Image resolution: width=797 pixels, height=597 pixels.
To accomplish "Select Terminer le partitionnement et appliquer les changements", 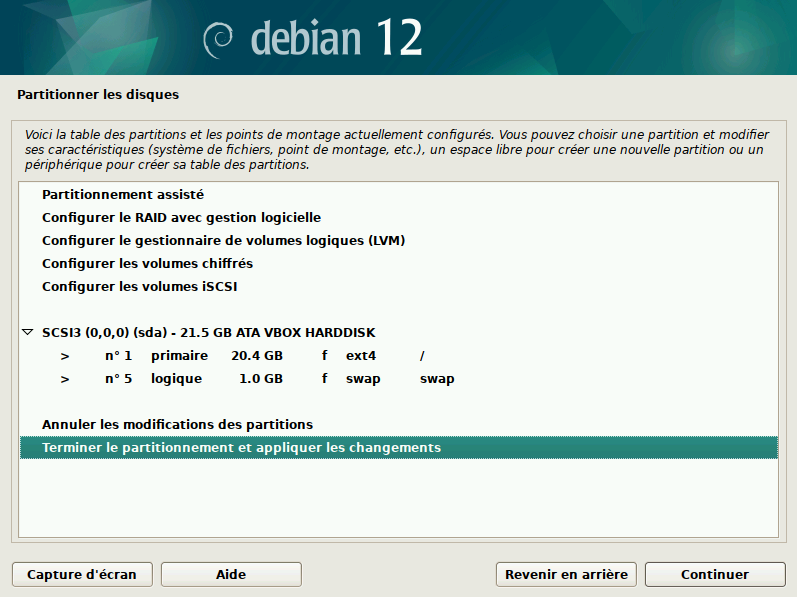I will 399,448.
